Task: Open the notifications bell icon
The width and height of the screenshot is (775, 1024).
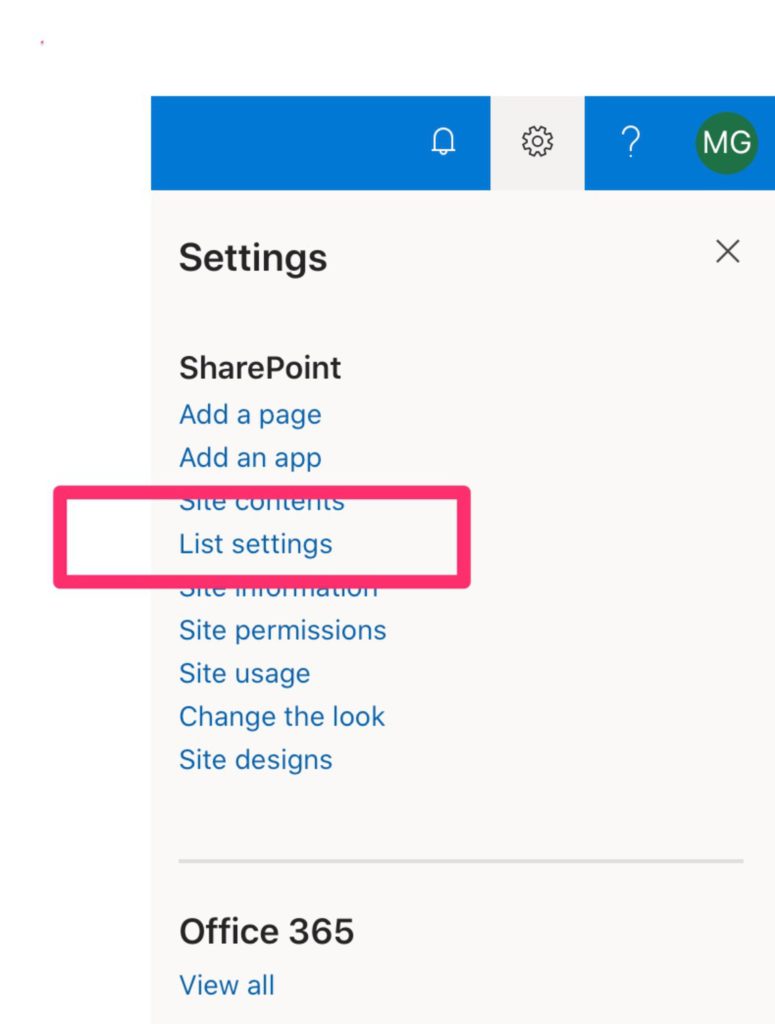Action: tap(443, 142)
